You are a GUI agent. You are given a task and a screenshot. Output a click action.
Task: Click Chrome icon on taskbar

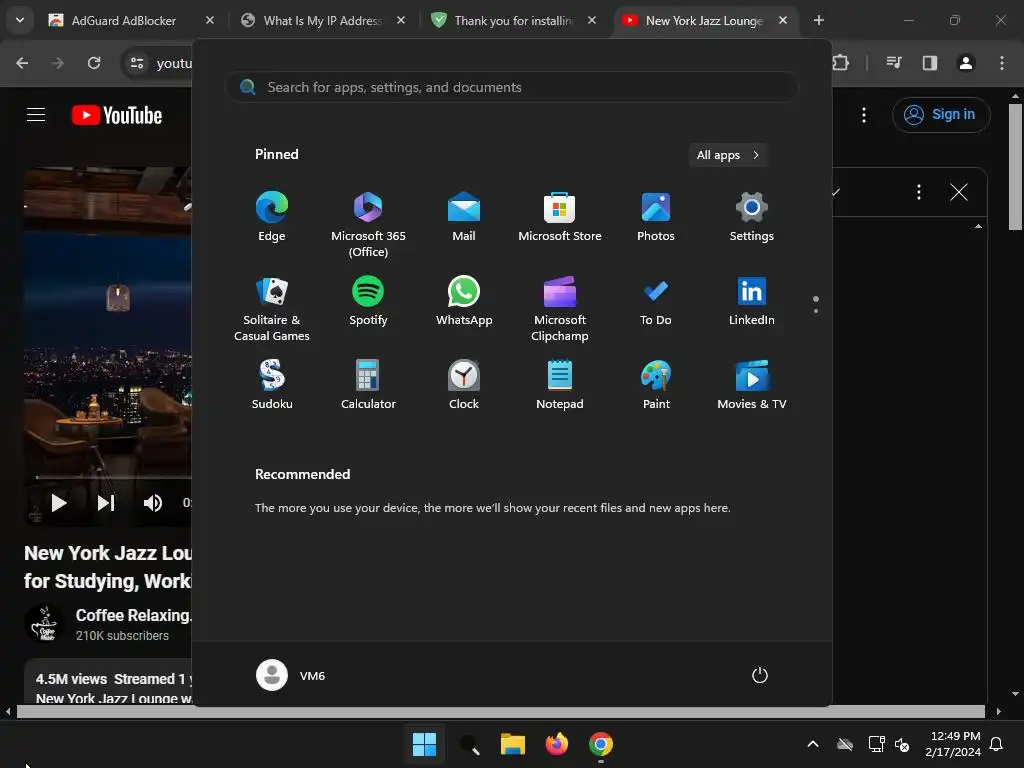pos(601,744)
